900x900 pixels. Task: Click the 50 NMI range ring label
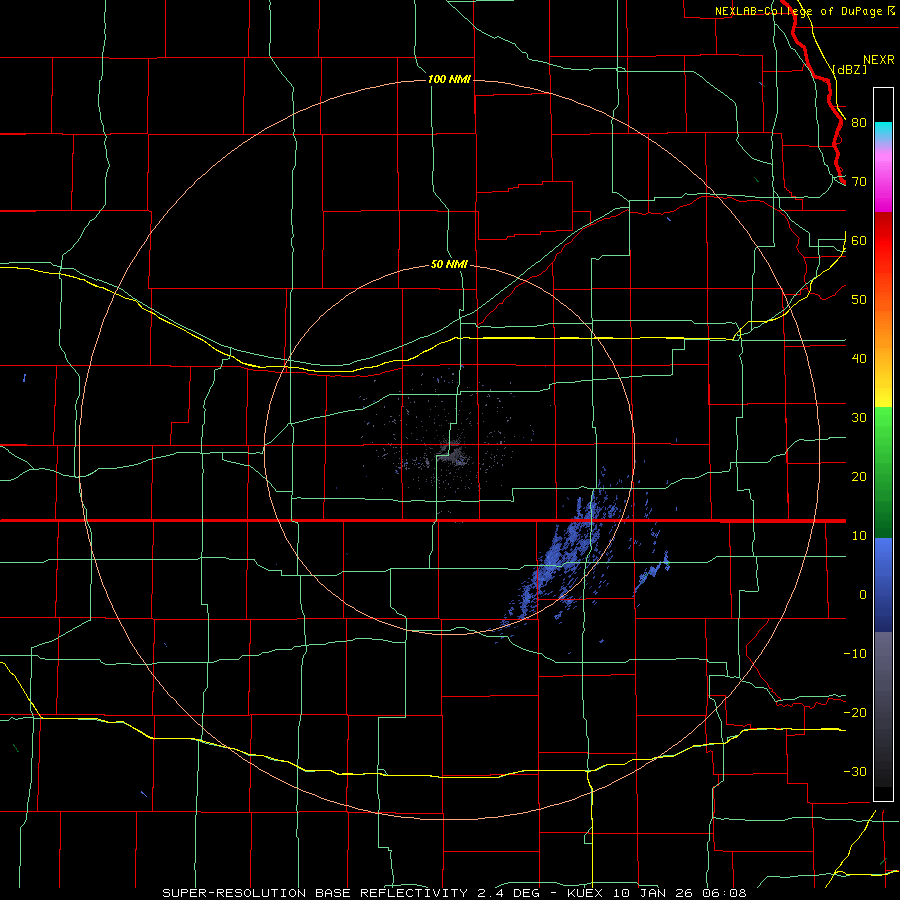pyautogui.click(x=449, y=265)
